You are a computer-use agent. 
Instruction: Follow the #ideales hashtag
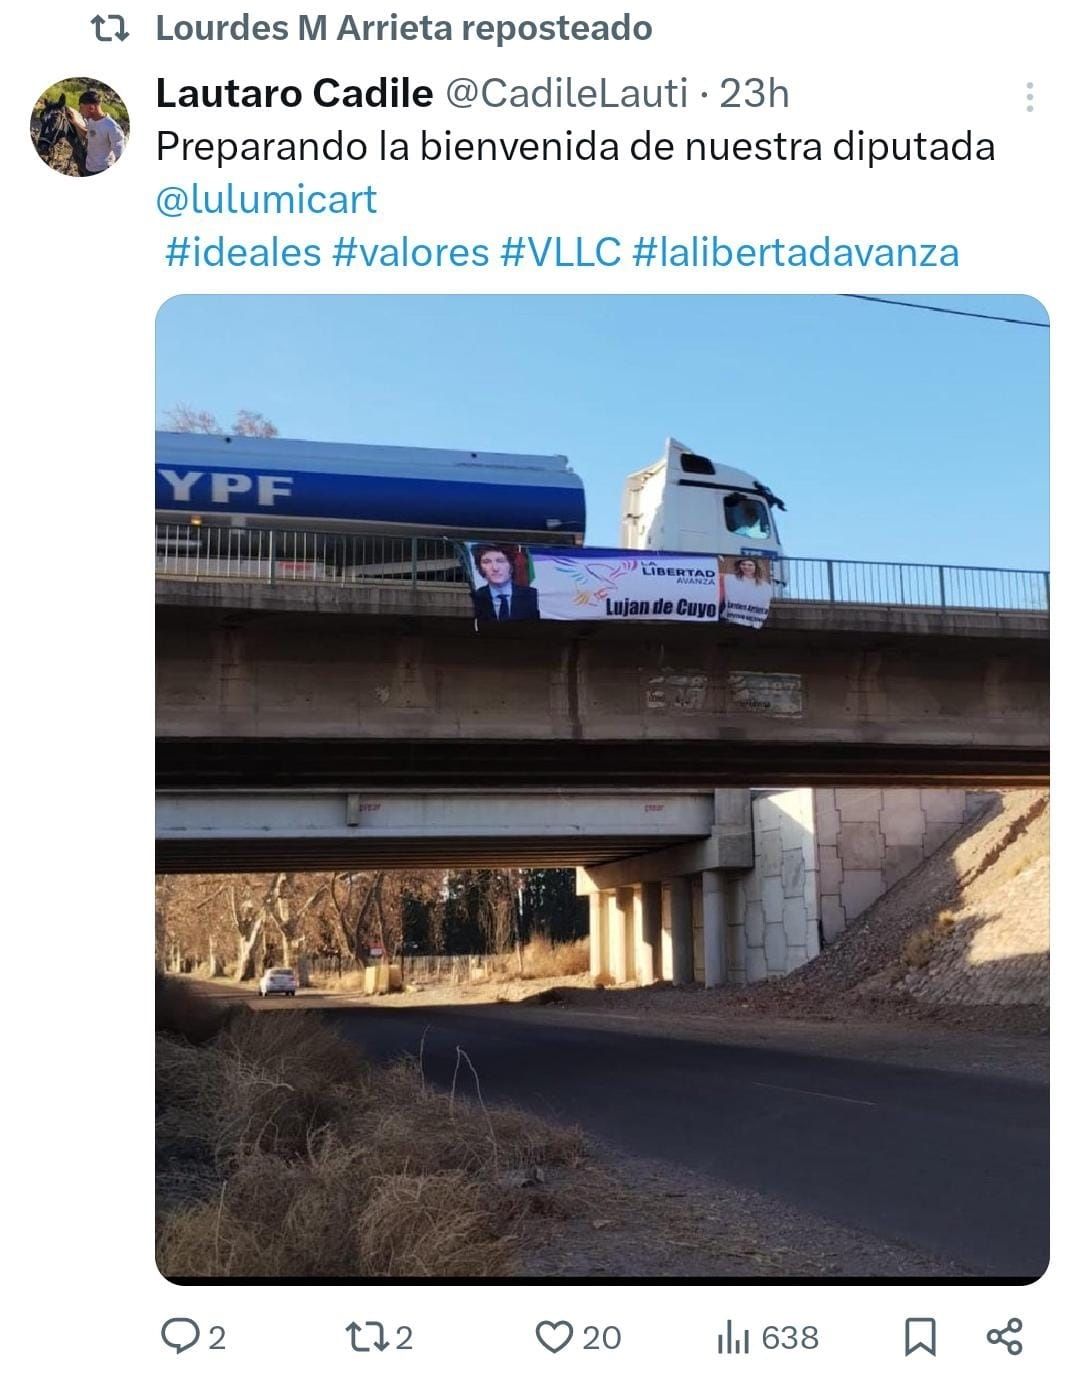(243, 251)
